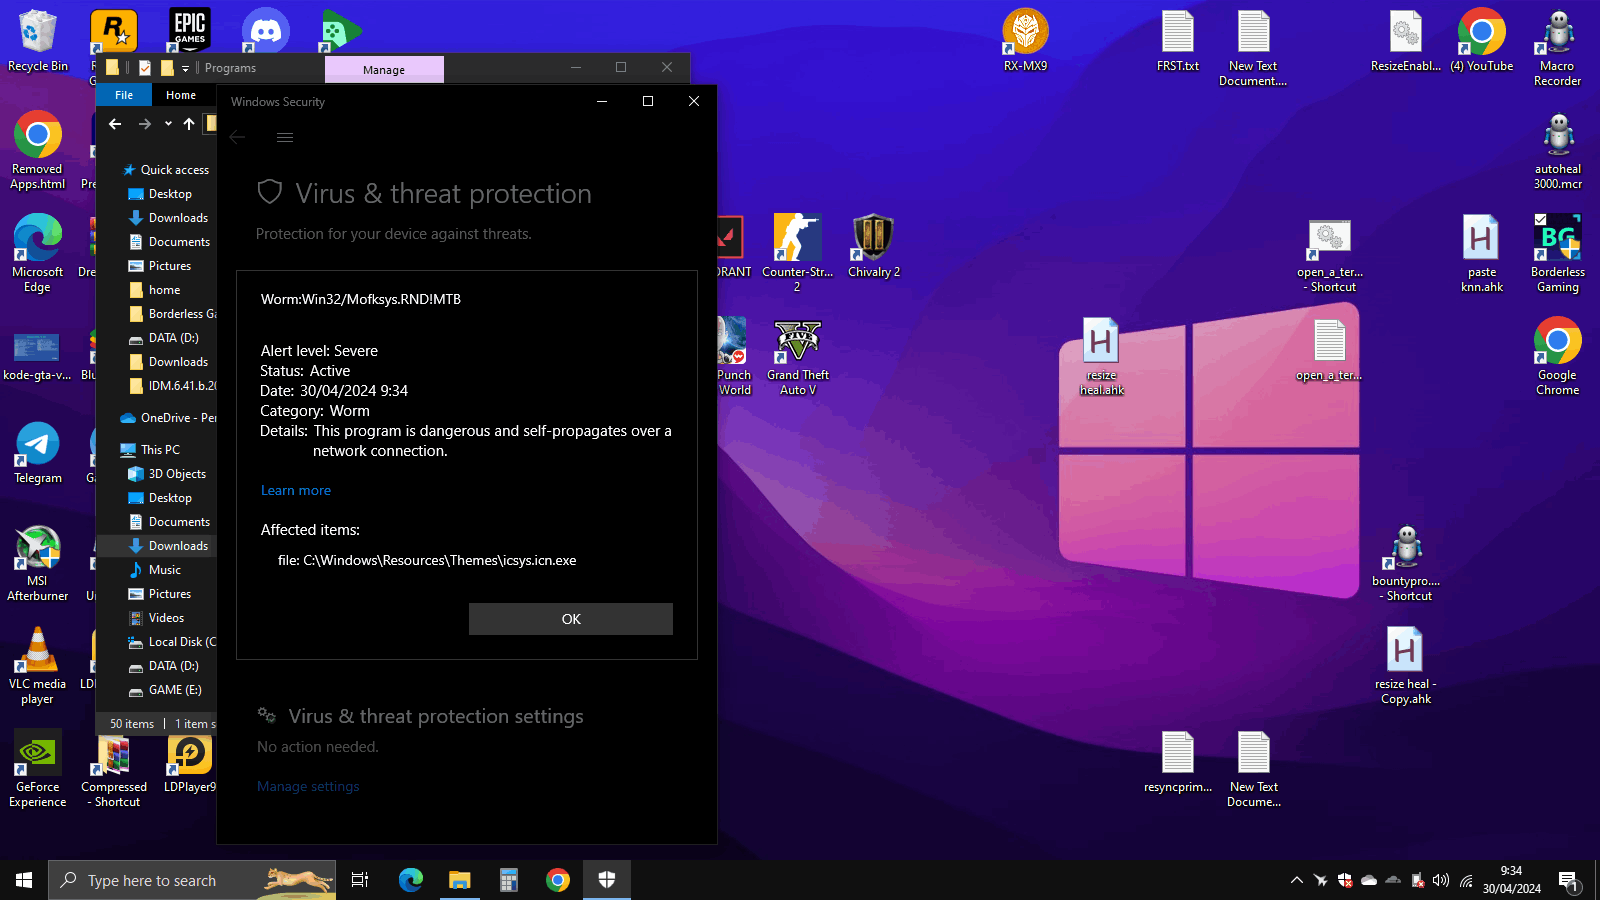
Task: Show hidden system tray icons
Action: point(1297,880)
